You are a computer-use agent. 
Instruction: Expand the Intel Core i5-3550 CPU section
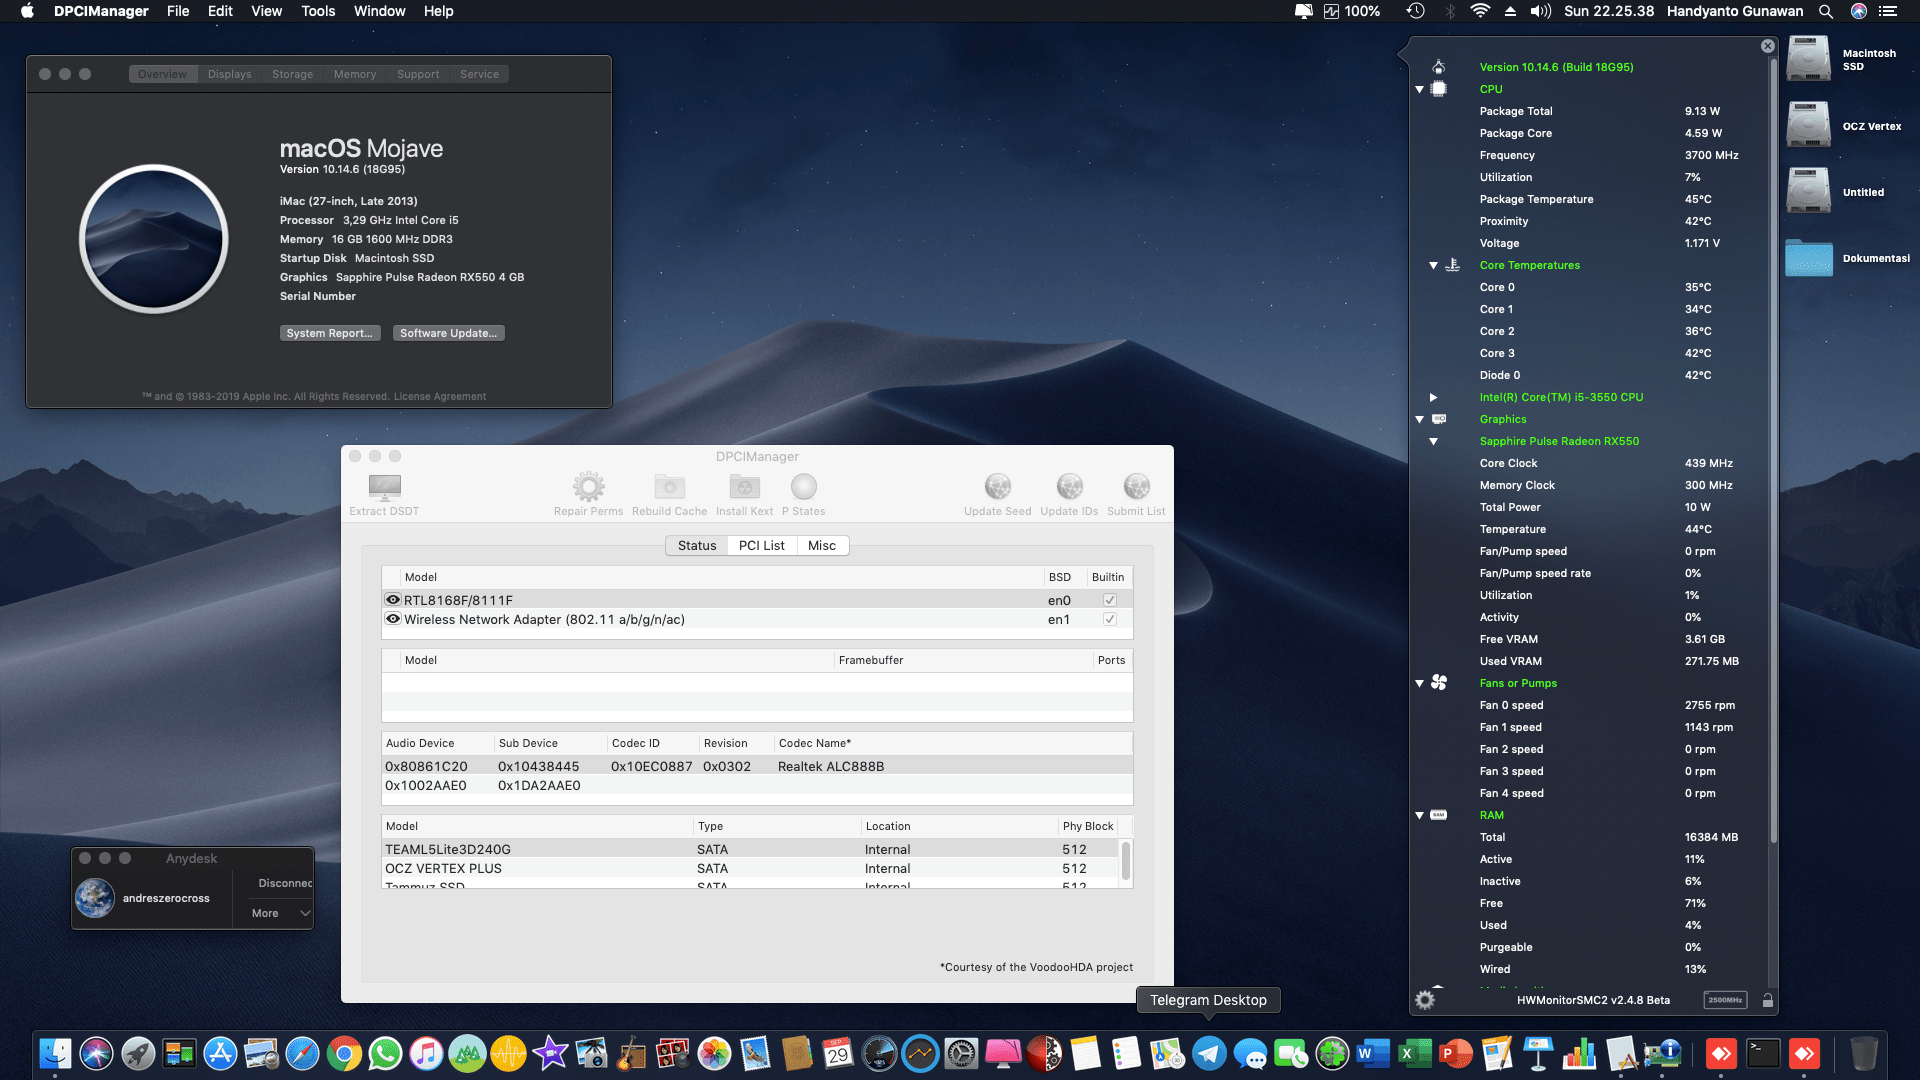(1434, 397)
